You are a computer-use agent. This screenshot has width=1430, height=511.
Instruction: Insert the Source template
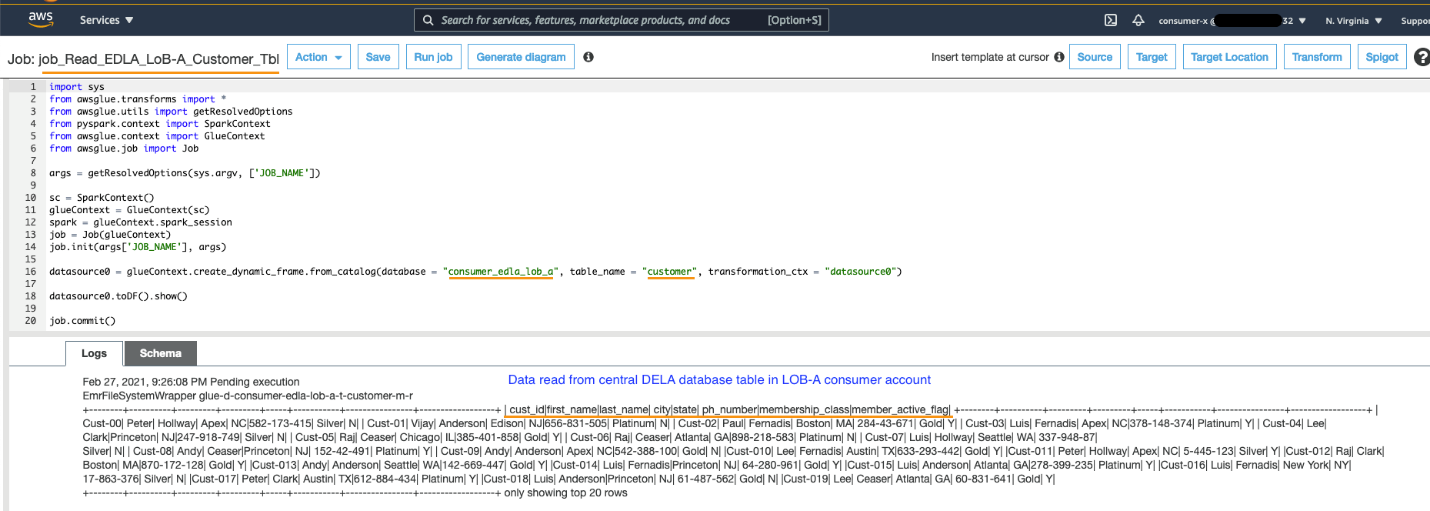tap(1095, 57)
